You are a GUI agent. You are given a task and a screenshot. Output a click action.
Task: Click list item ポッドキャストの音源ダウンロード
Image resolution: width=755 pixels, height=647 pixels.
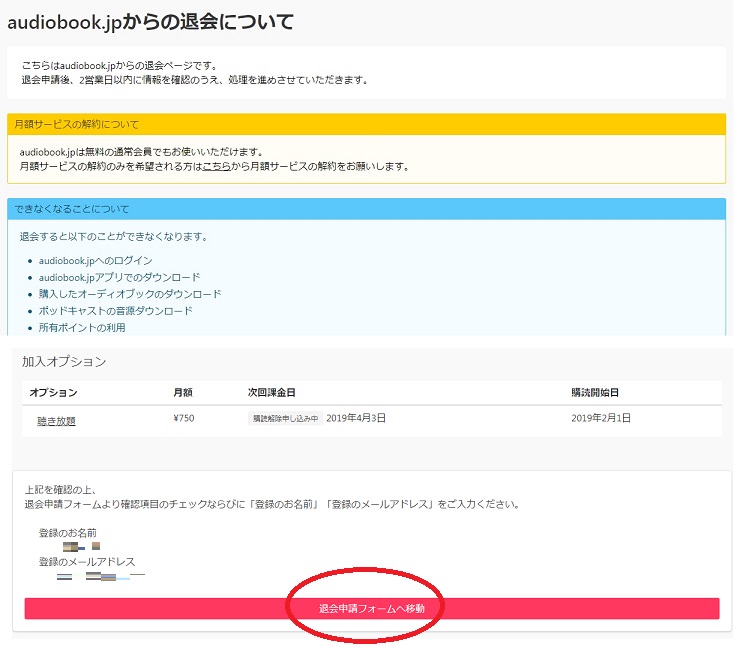[x=116, y=311]
